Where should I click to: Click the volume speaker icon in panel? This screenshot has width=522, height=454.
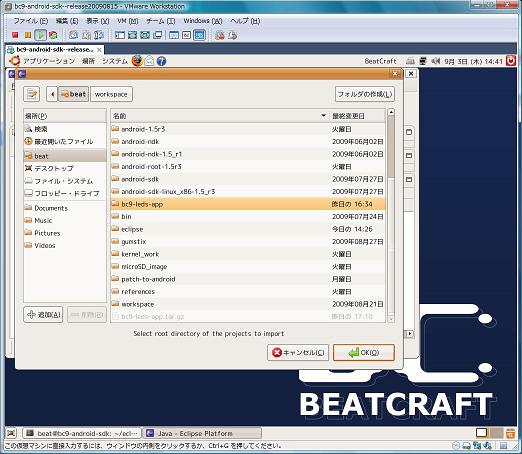coord(435,61)
